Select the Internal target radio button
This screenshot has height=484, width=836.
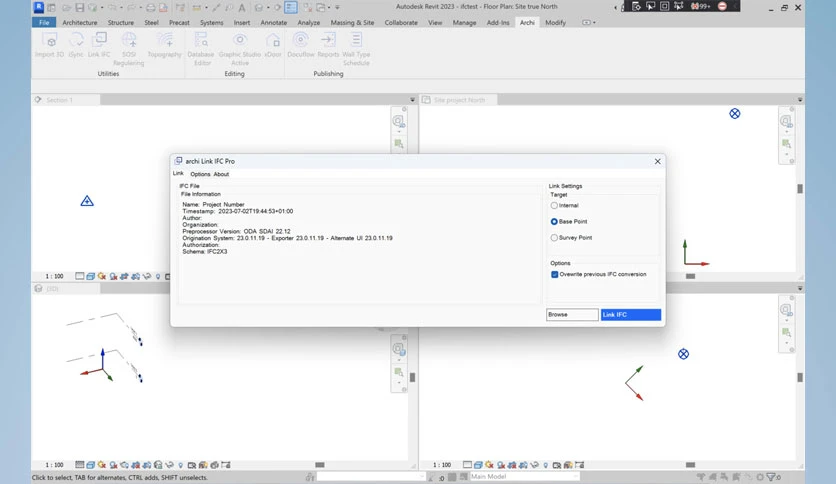554,205
